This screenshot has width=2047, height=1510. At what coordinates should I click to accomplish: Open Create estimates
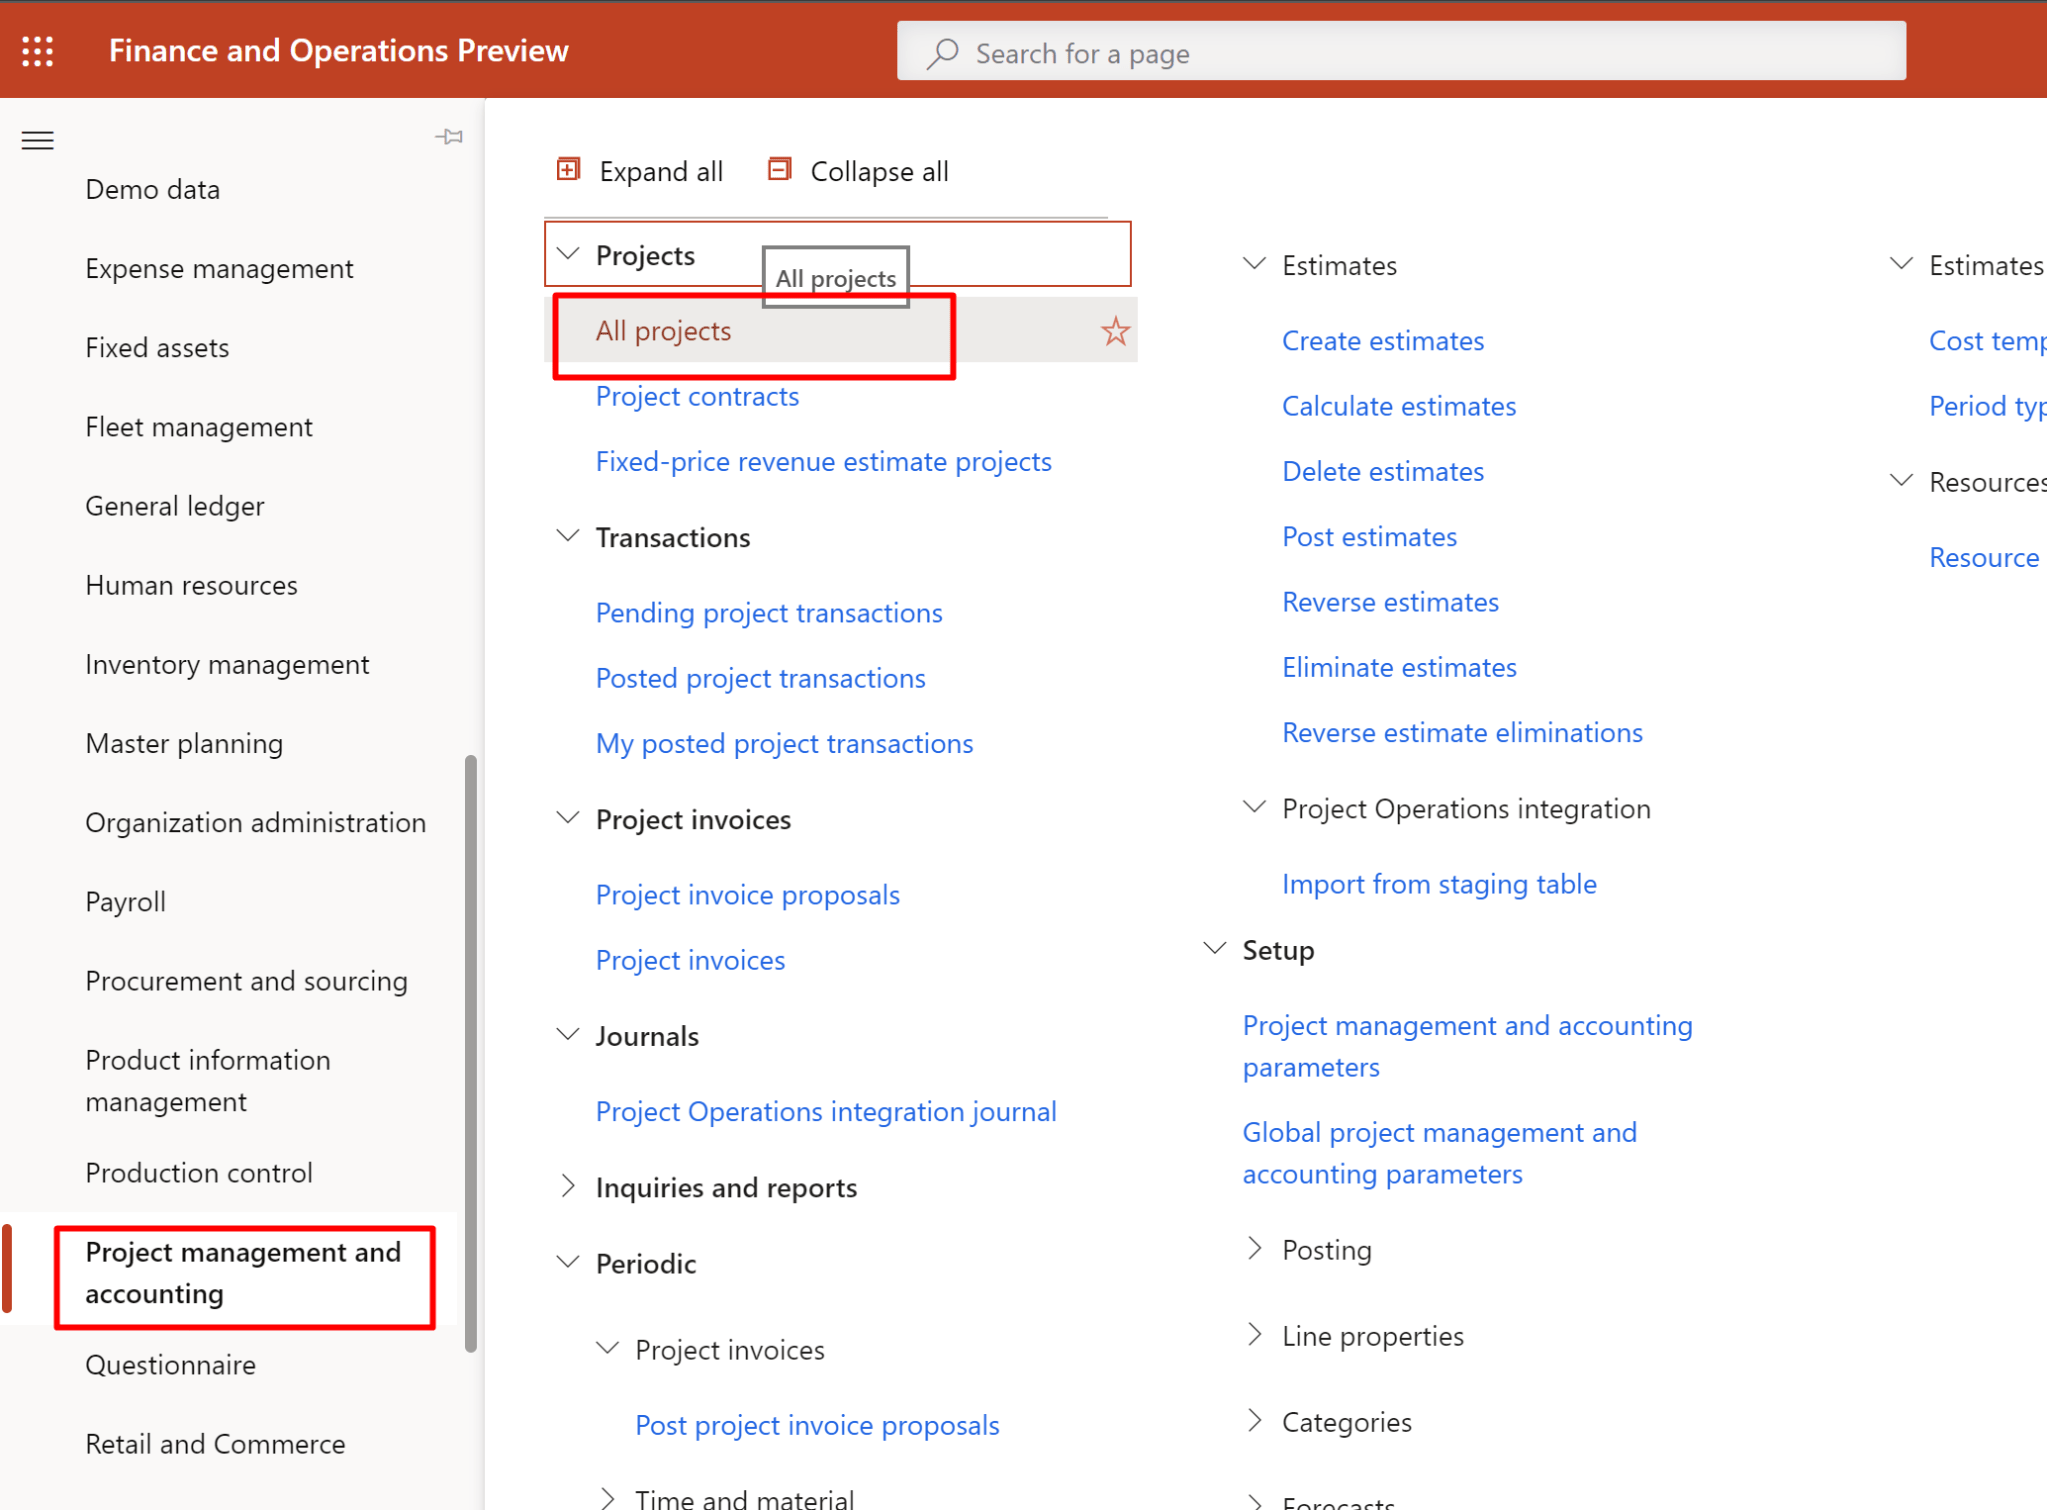(x=1382, y=340)
